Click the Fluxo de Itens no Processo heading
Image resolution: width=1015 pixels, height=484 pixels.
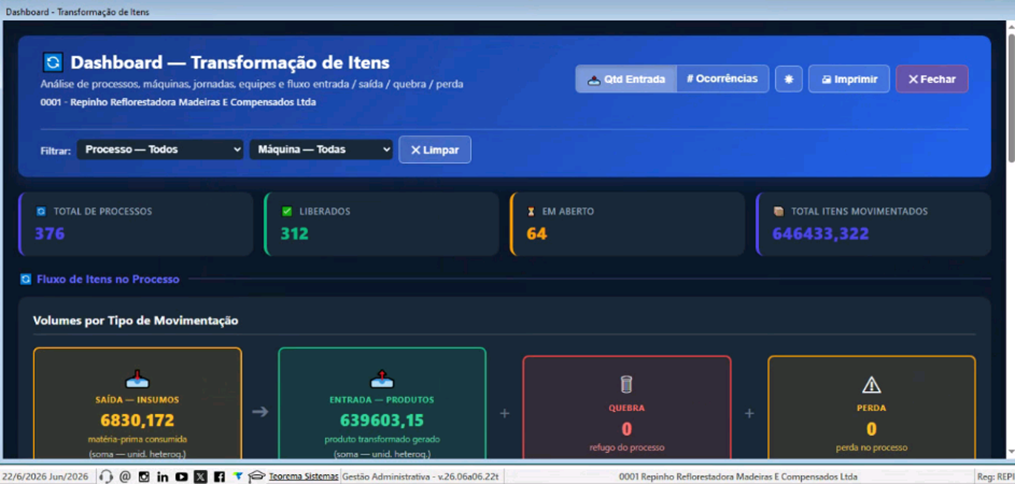tap(108, 280)
